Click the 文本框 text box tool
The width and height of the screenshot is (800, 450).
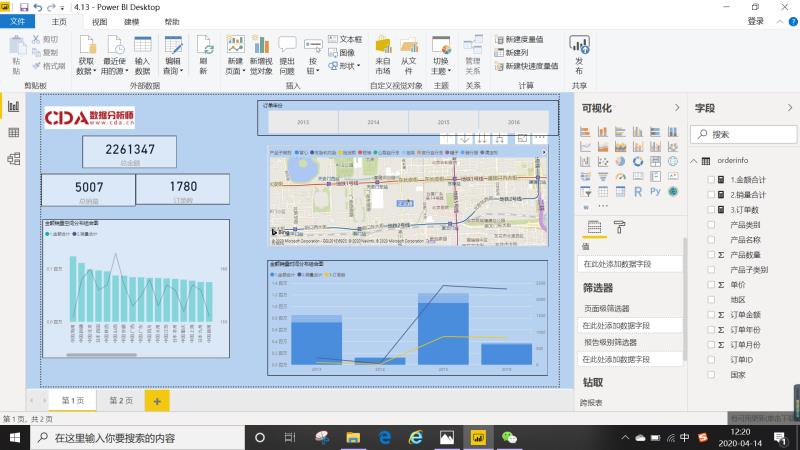(x=344, y=39)
